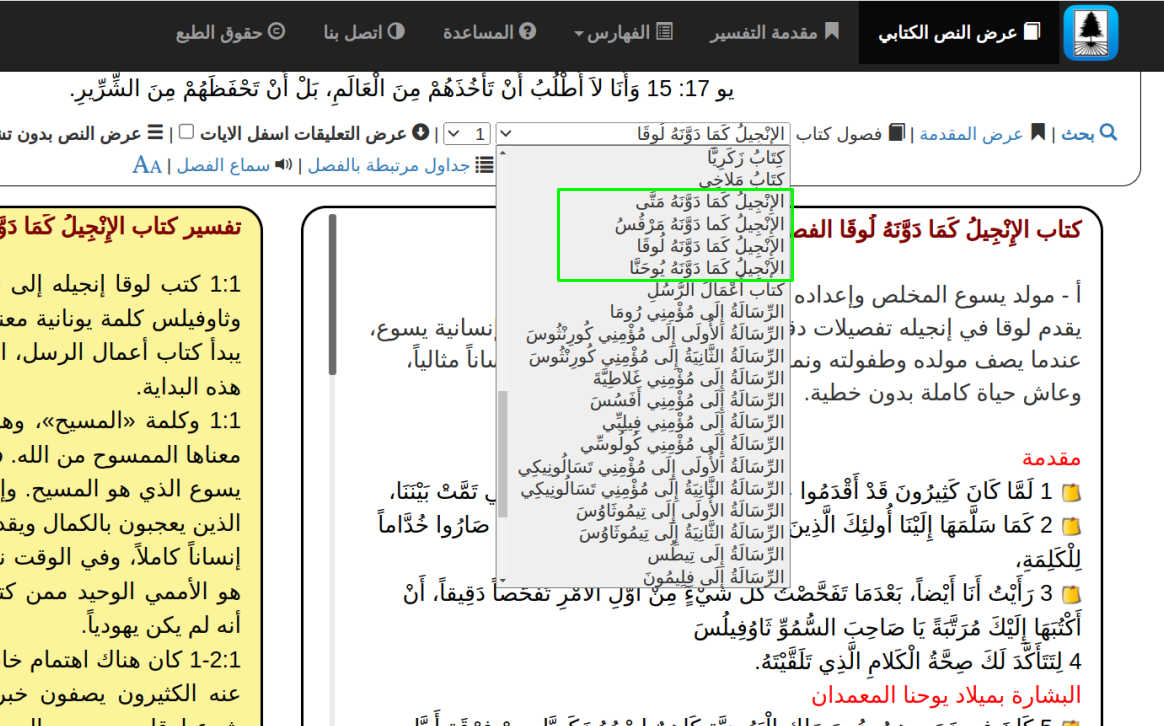The height and width of the screenshot is (726, 1164).
Task: Select الإنجيل كما دونه مَتَّى option
Action: point(709,201)
